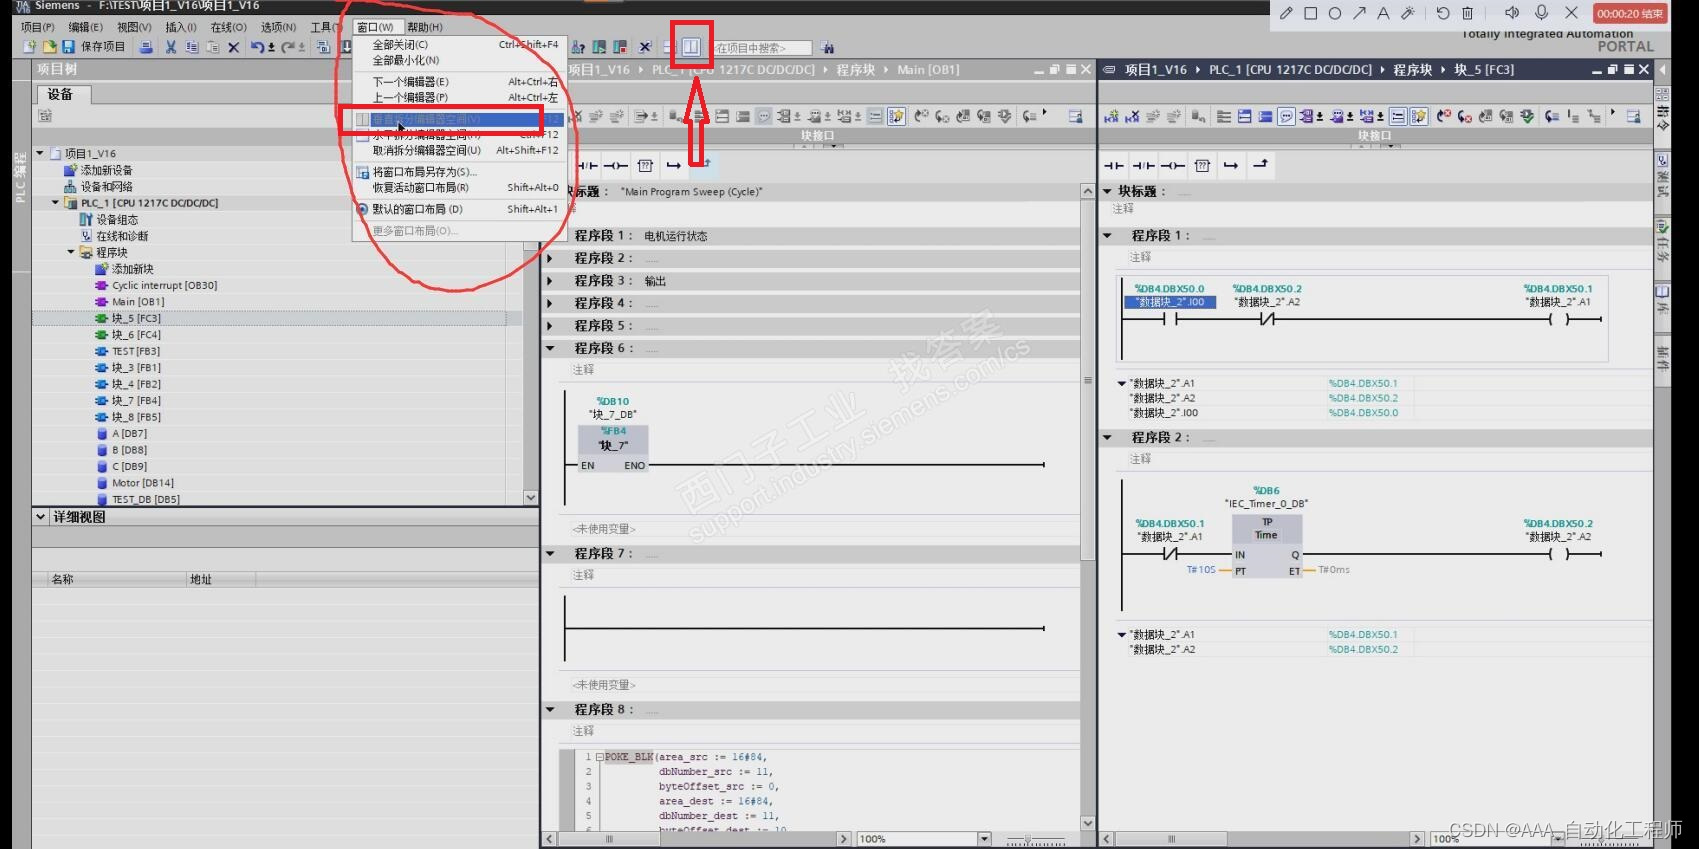The image size is (1699, 849).
Task: Select Main [OB1] in project tree
Action: point(138,301)
